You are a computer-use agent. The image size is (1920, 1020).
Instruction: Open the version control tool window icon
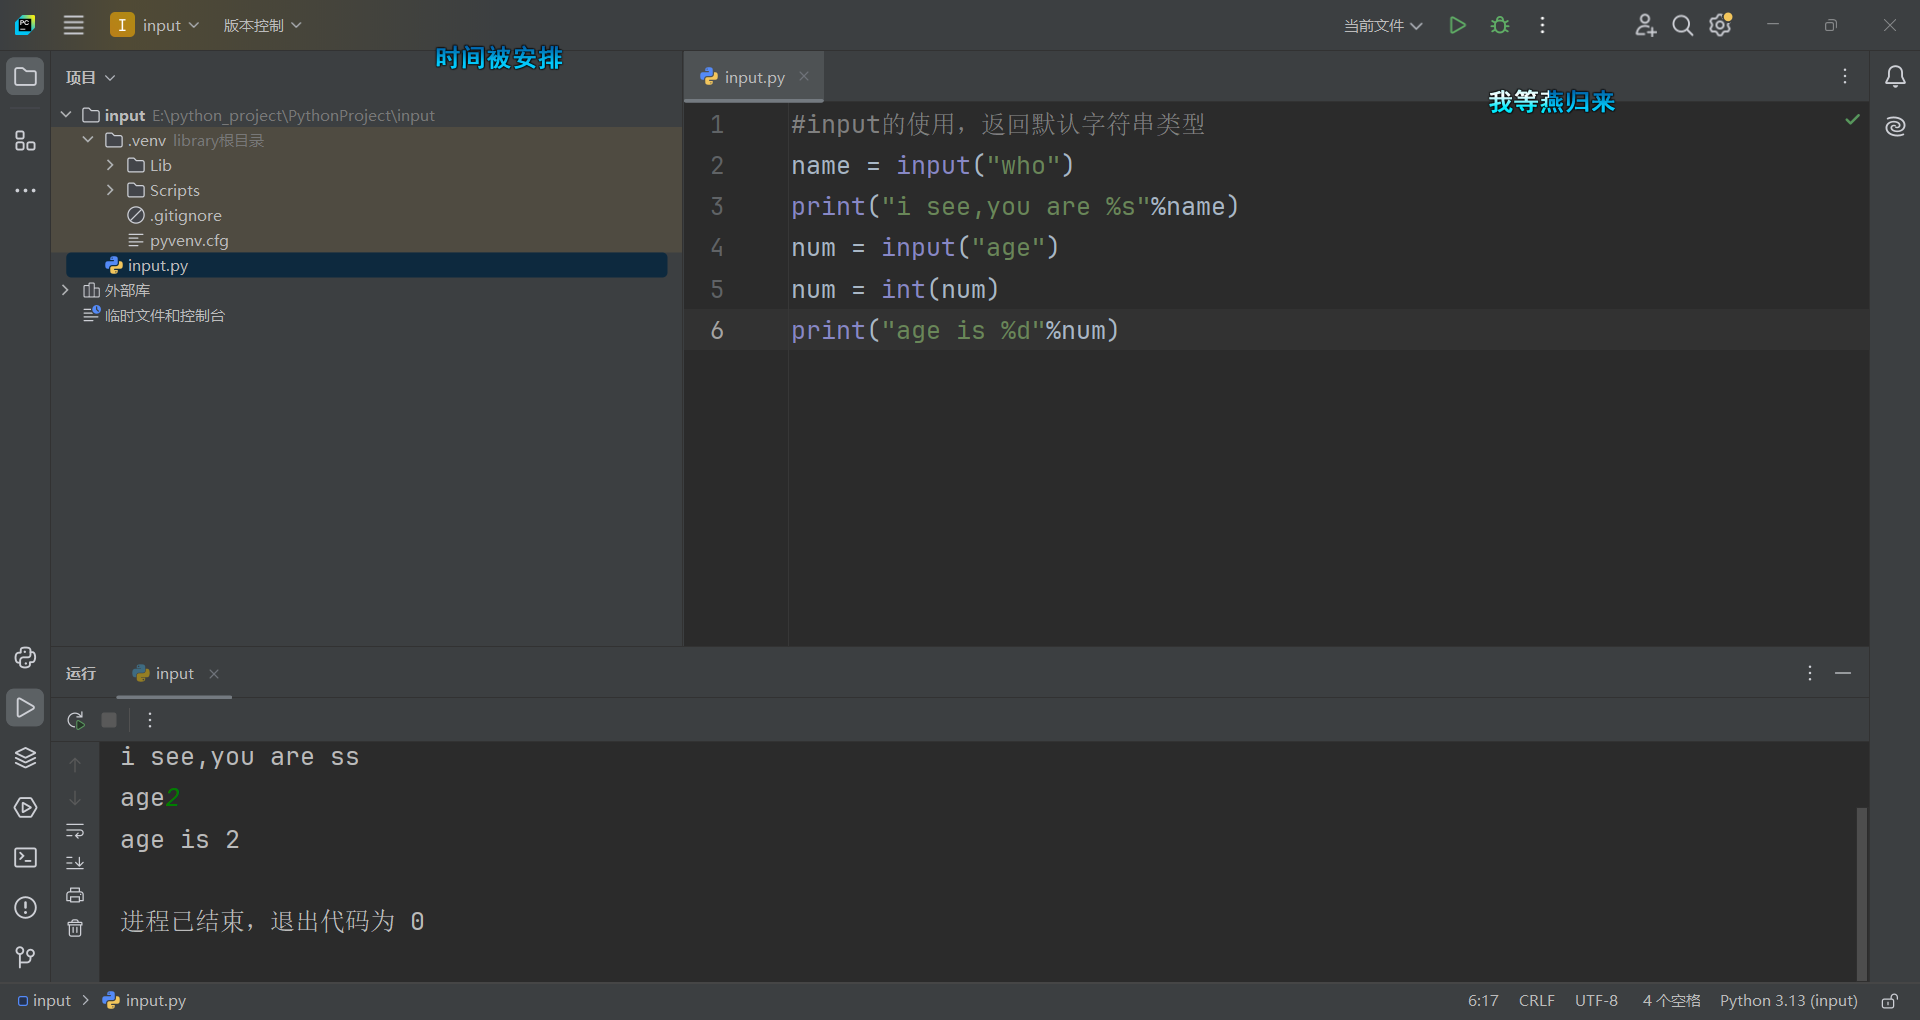point(25,957)
